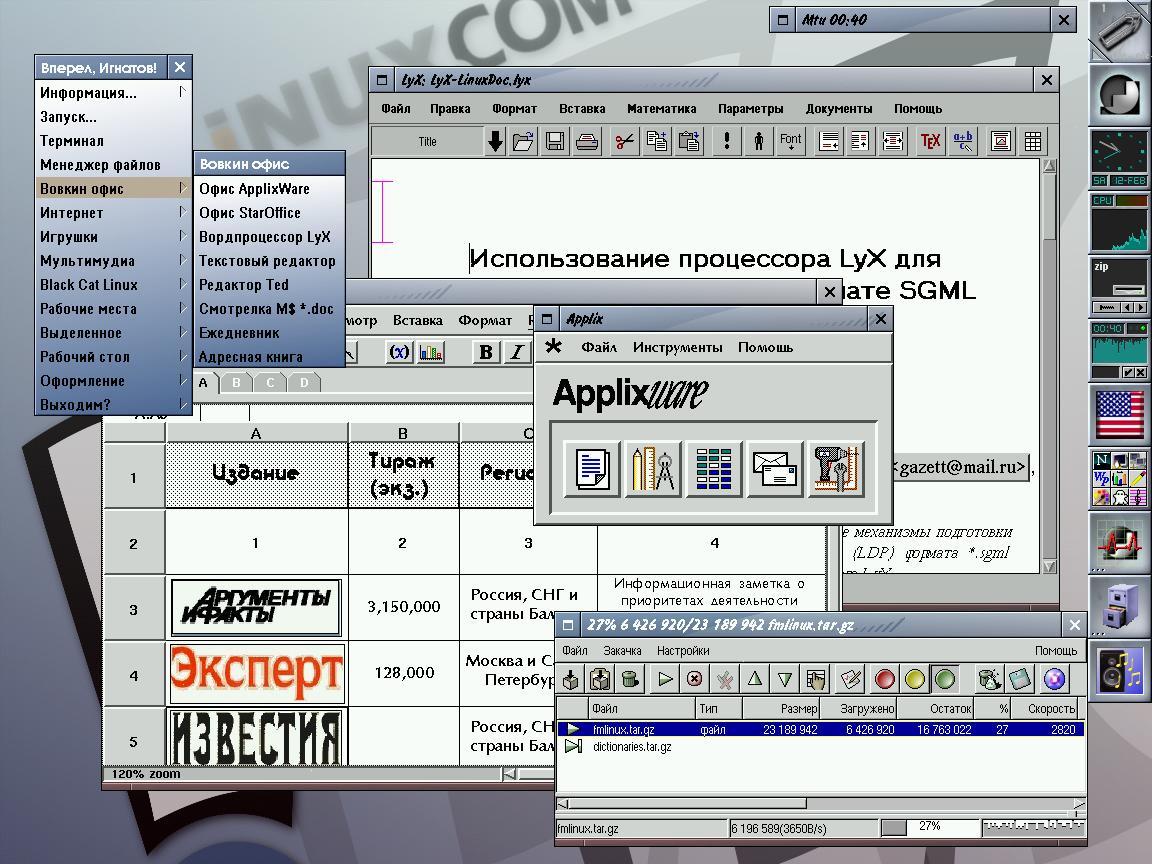Click the US flag keyboard layout applet

pos(1119,414)
